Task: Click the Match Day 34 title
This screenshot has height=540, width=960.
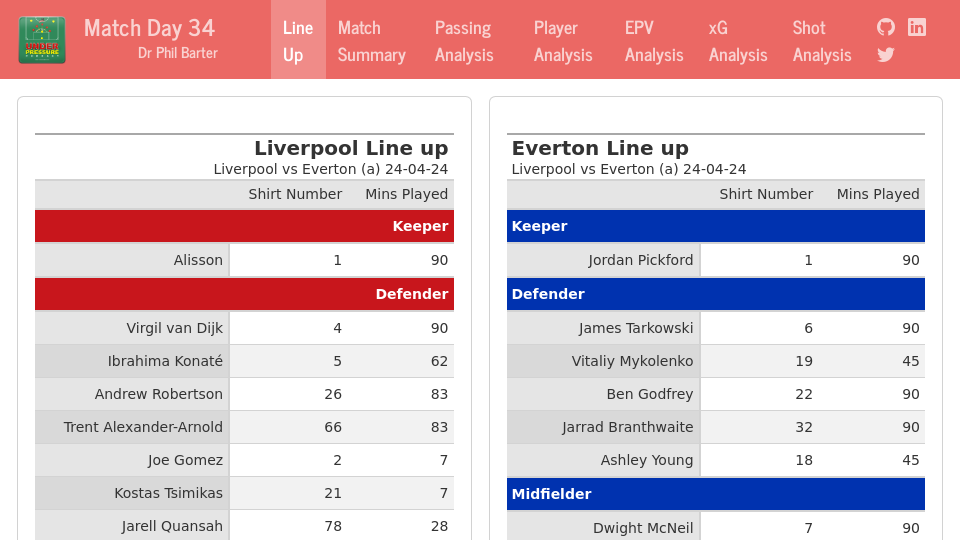Action: (x=149, y=27)
